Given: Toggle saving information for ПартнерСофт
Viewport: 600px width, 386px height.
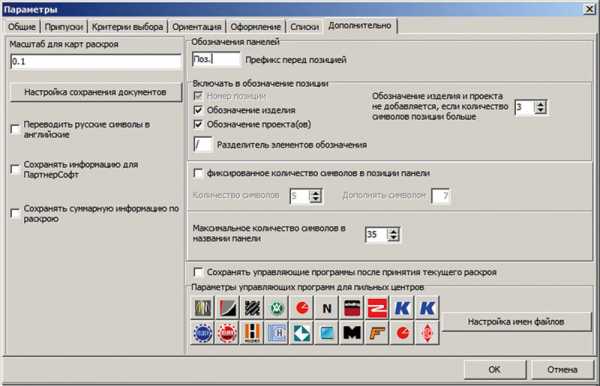Looking at the screenshot, I should click(x=15, y=169).
